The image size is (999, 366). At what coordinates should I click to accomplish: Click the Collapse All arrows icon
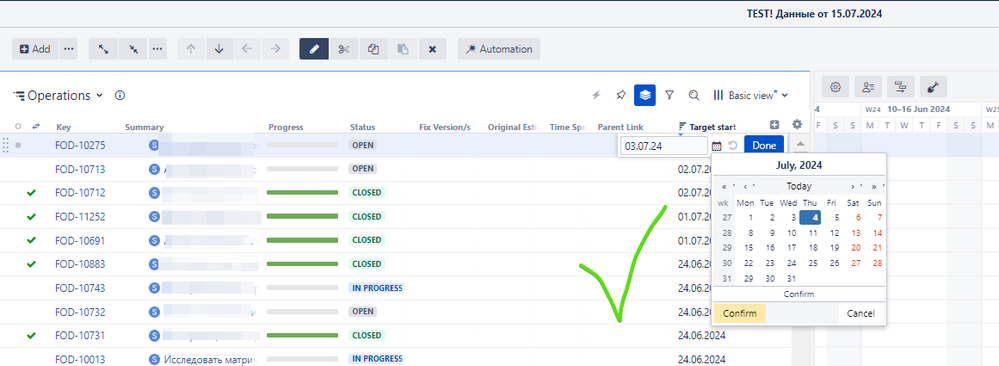coord(134,49)
